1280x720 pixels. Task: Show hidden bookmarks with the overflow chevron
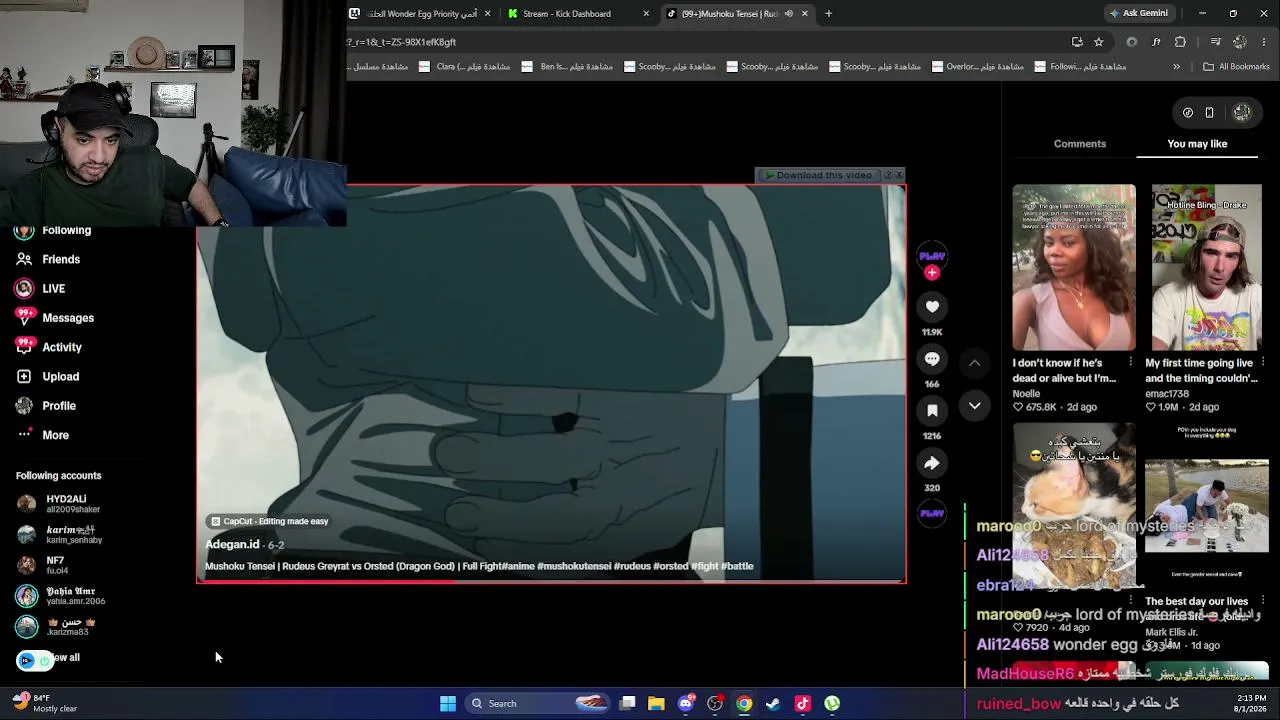[1176, 67]
